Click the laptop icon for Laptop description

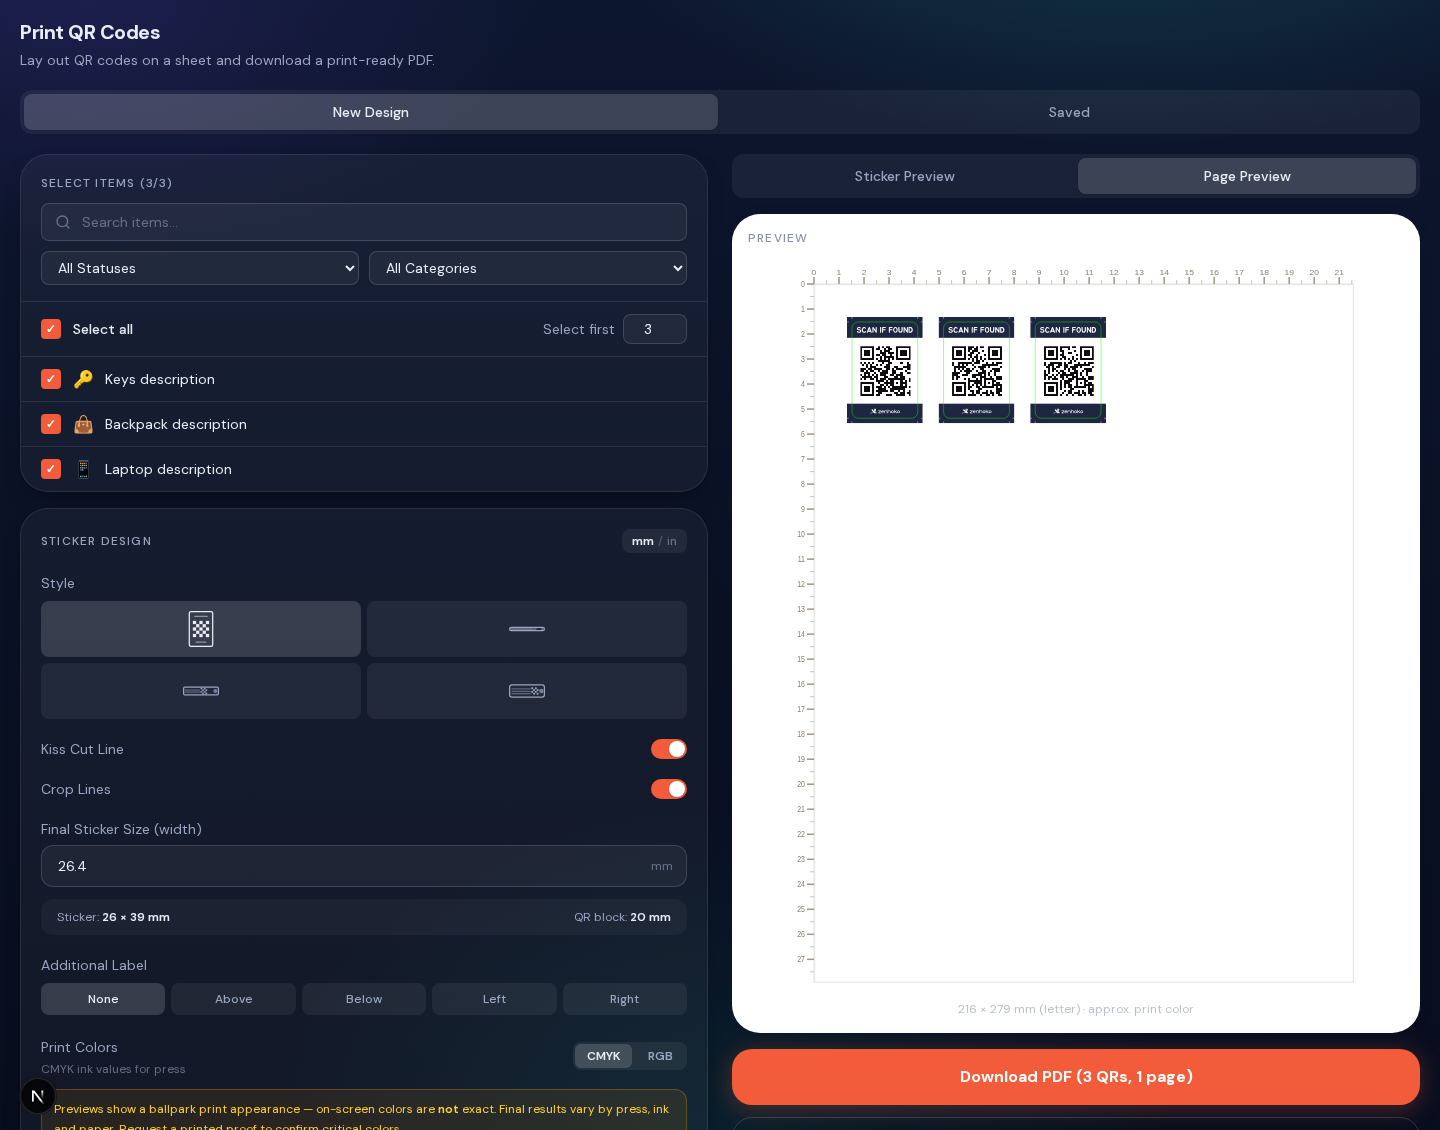click(x=84, y=469)
